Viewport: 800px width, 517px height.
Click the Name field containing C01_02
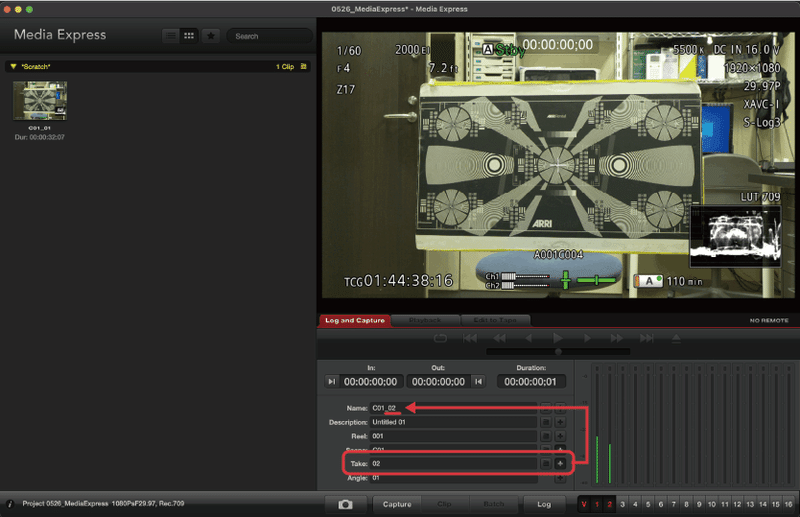click(453, 408)
